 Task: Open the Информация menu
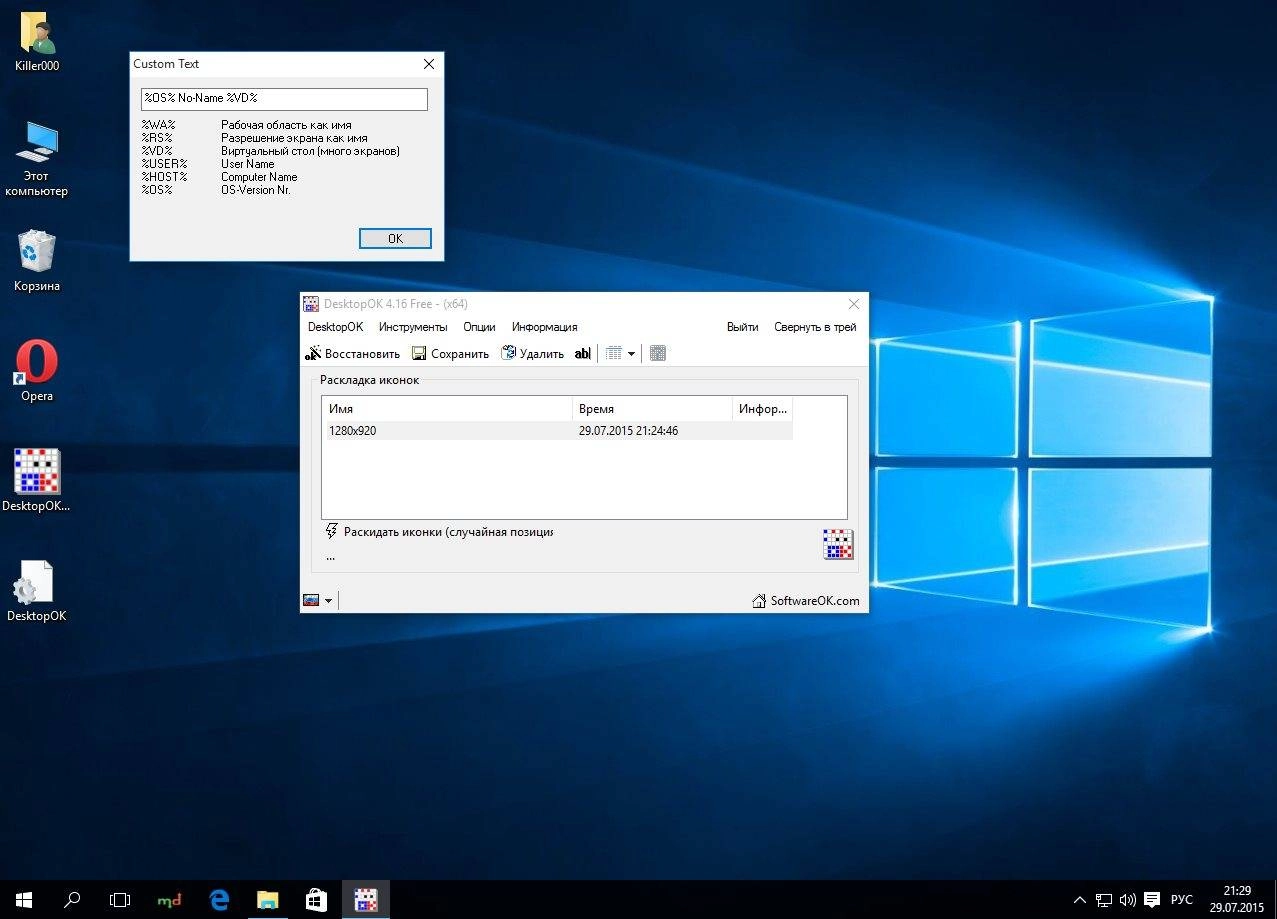point(544,327)
